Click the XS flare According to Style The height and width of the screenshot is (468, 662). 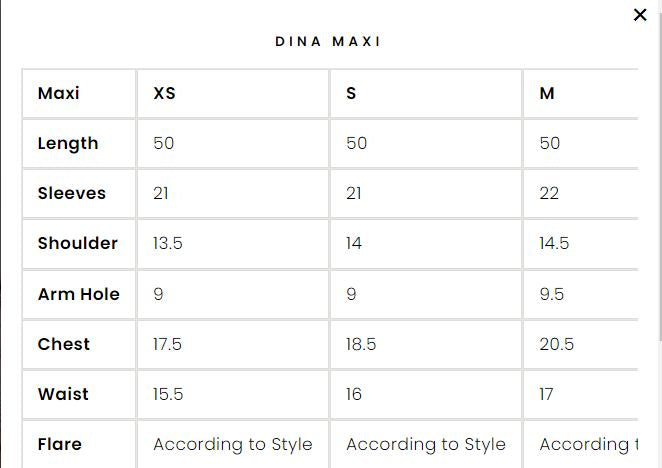[233, 444]
